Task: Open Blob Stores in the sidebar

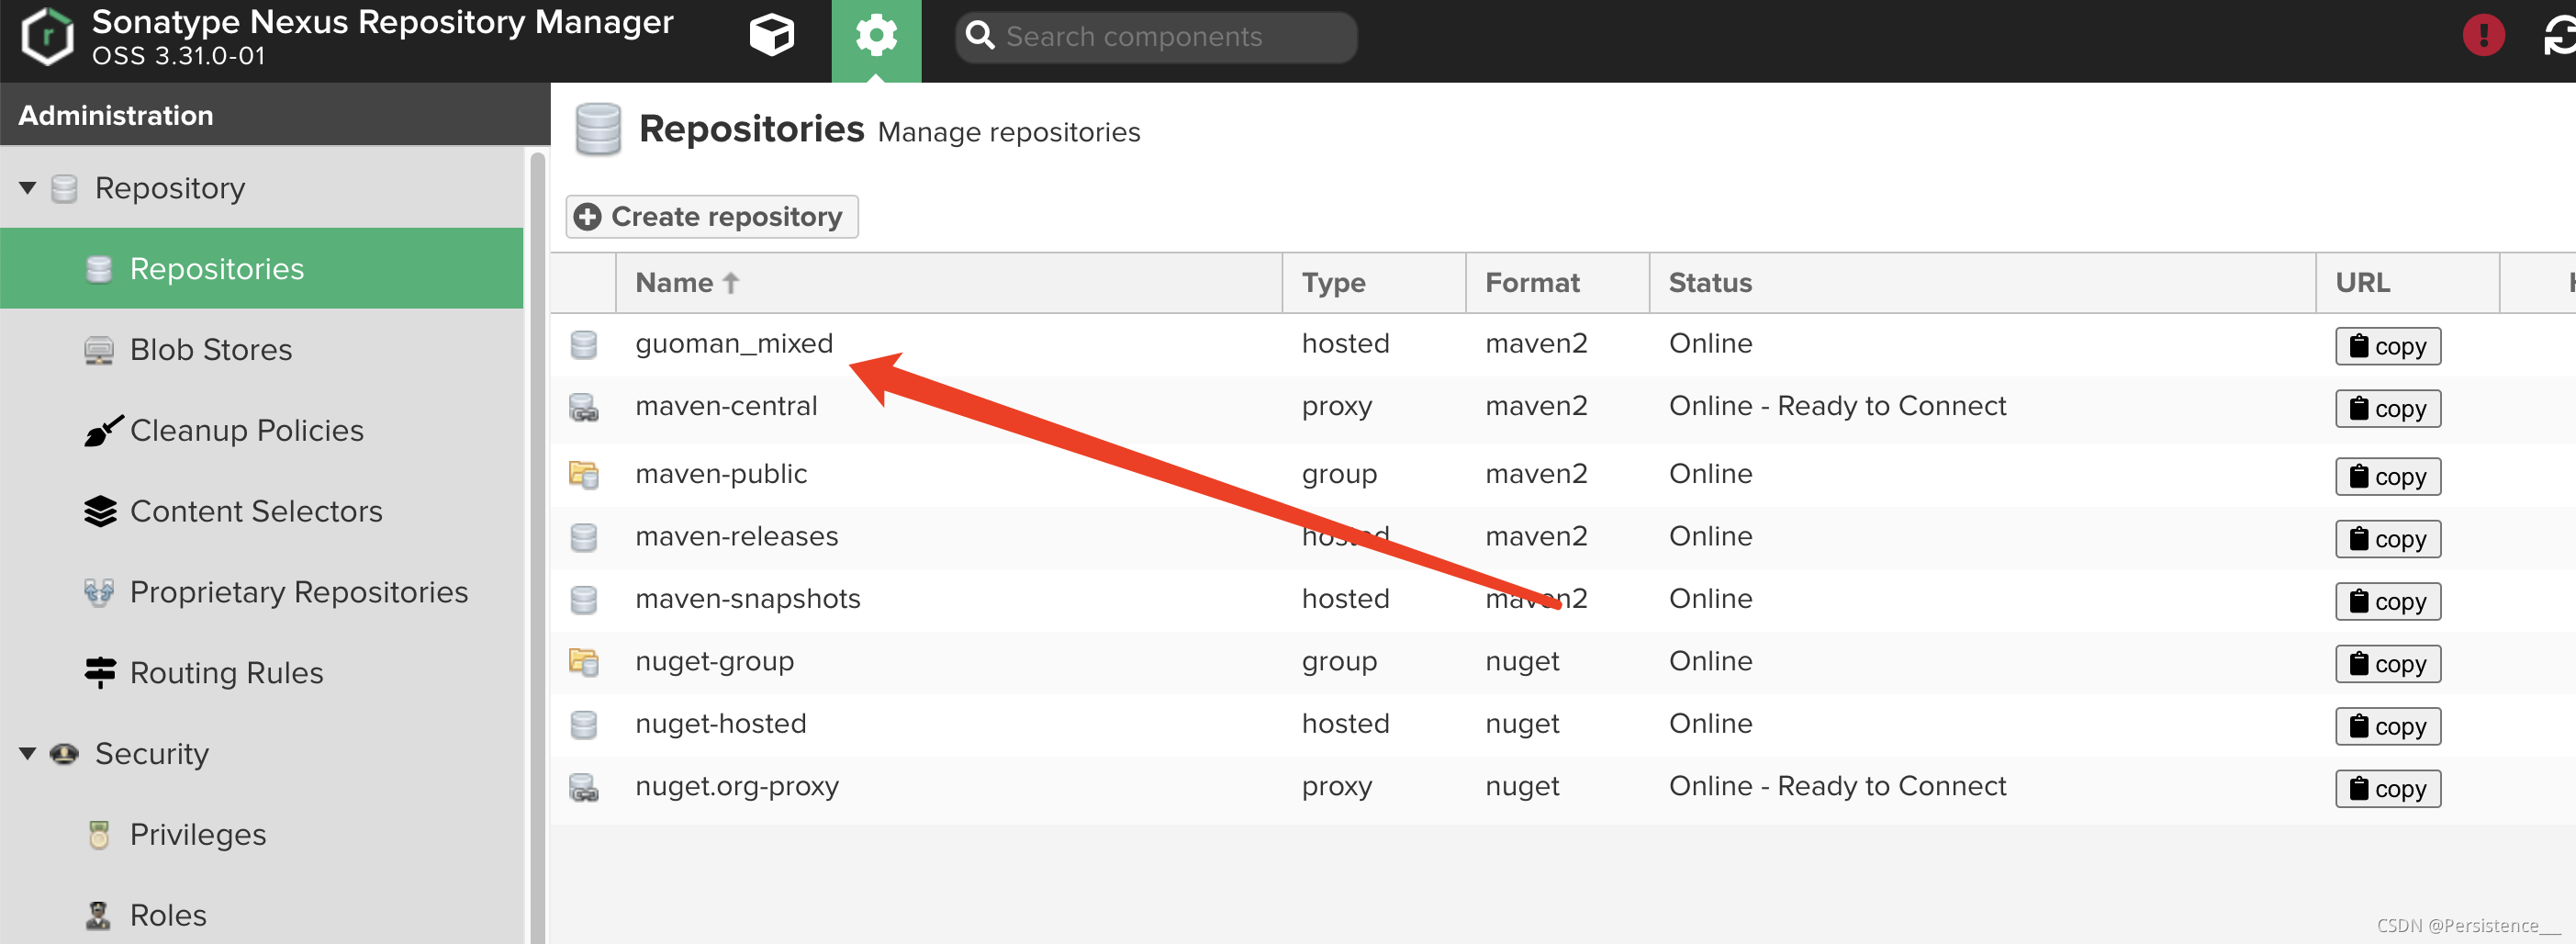Action: [x=261, y=349]
